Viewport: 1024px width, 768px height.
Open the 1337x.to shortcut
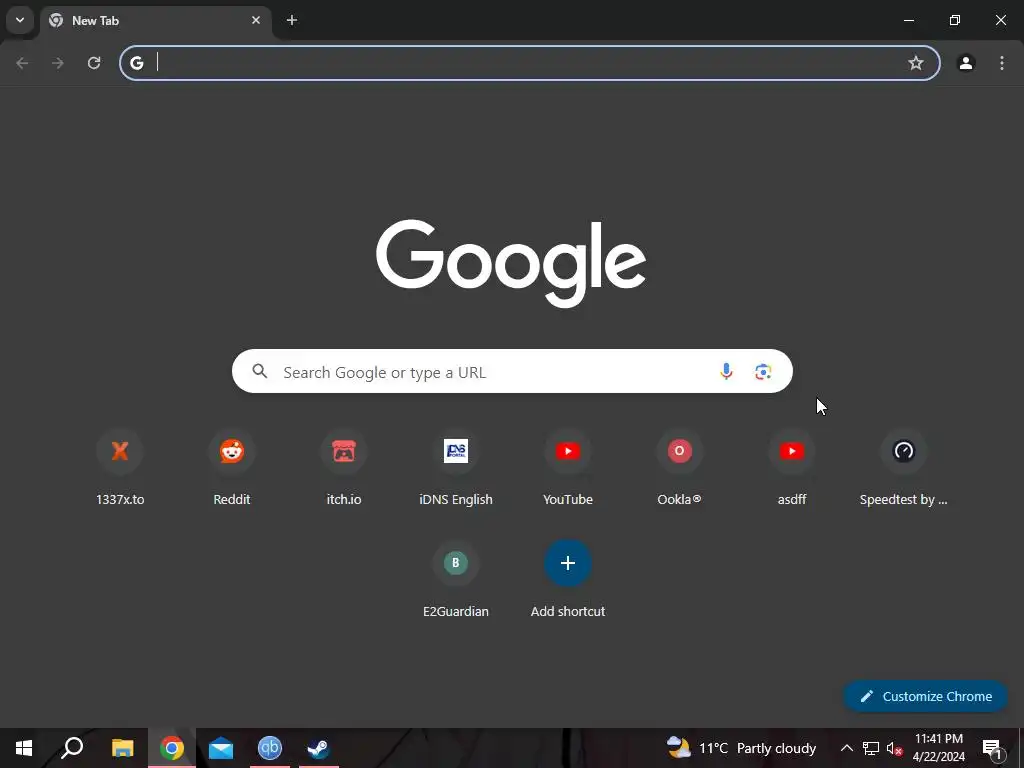[x=120, y=468]
